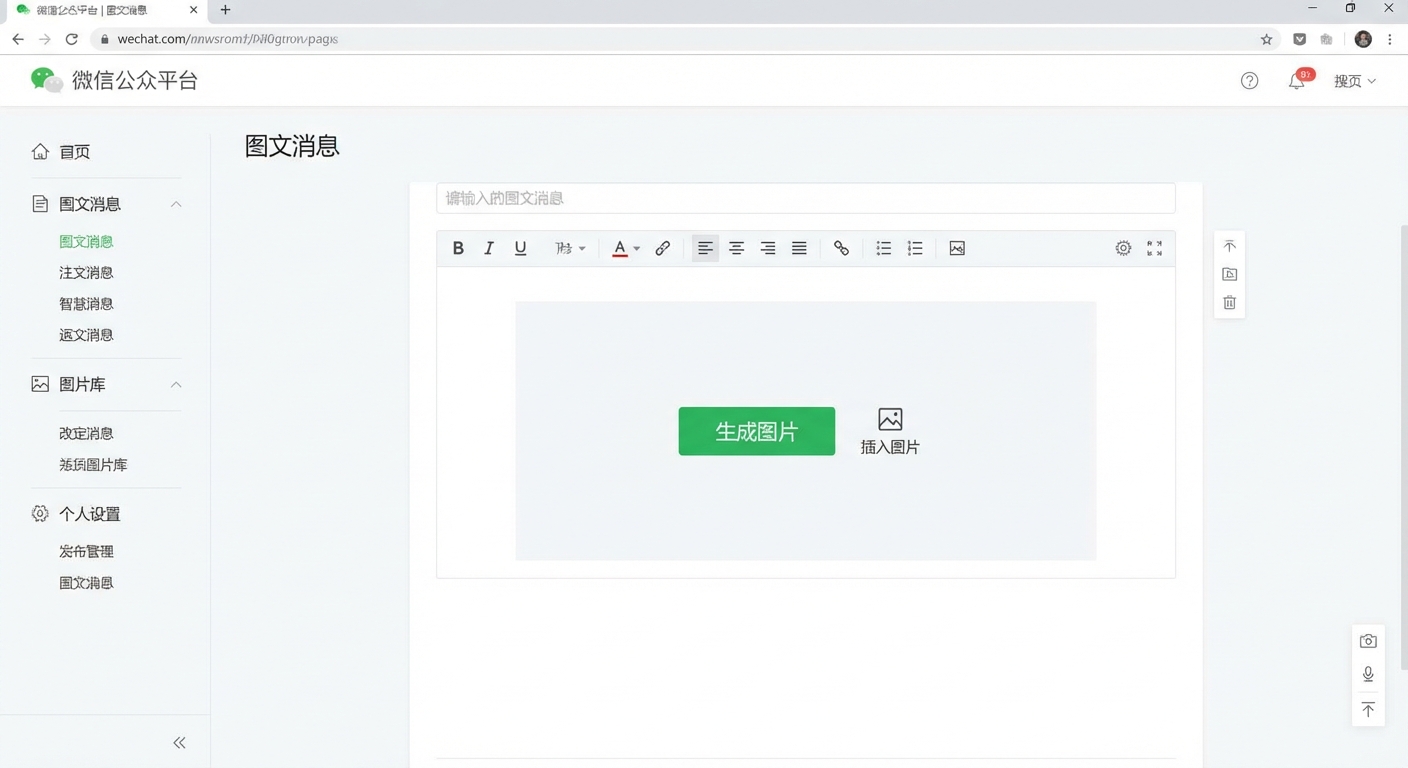The image size is (1408, 768).
Task: Toggle italic formatting in the editor toolbar
Action: (489, 248)
